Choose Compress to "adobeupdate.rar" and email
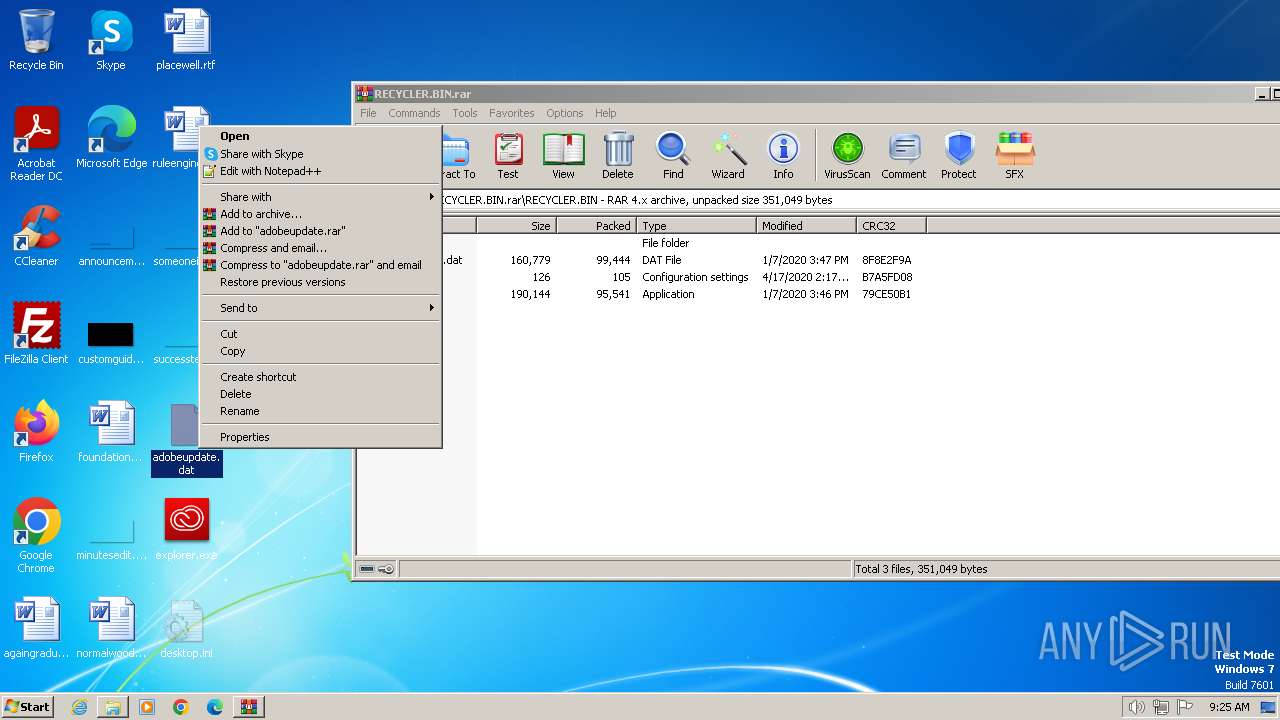This screenshot has width=1280, height=720. pyautogui.click(x=320, y=265)
